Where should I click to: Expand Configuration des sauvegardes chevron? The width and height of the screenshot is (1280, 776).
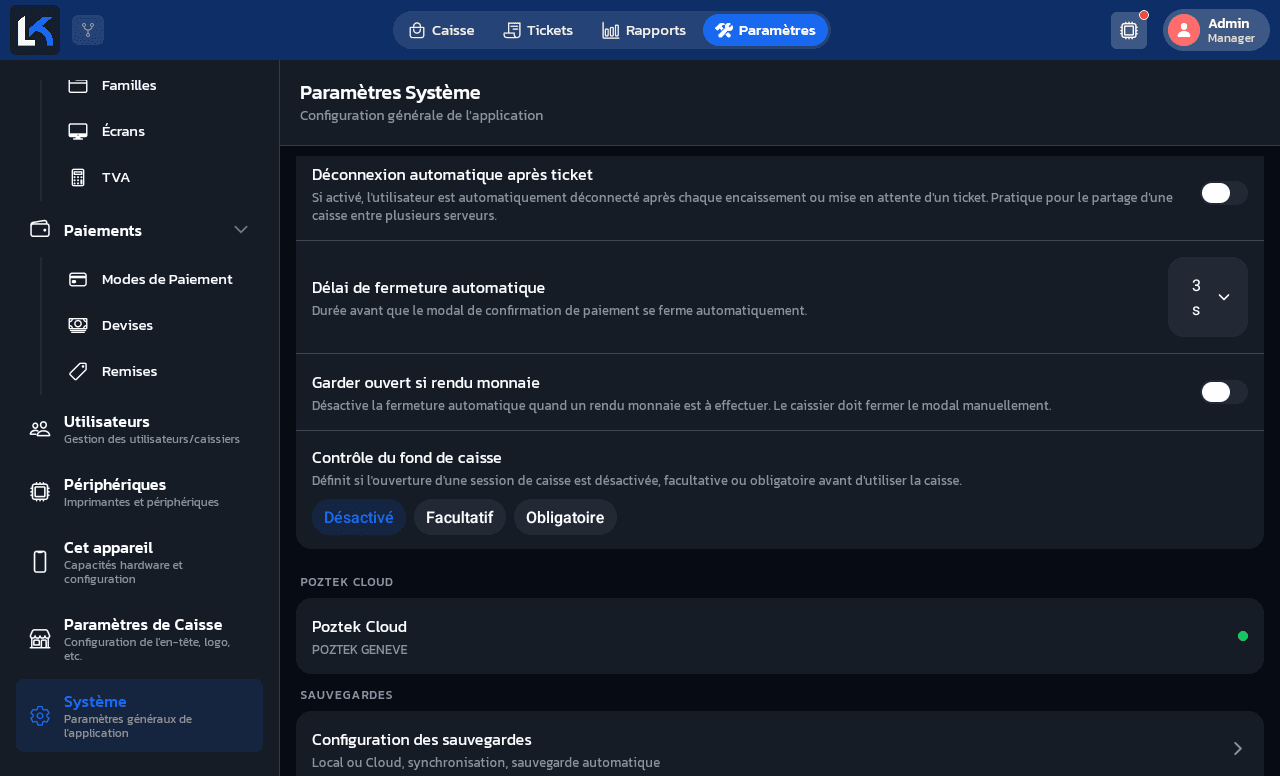click(1238, 748)
